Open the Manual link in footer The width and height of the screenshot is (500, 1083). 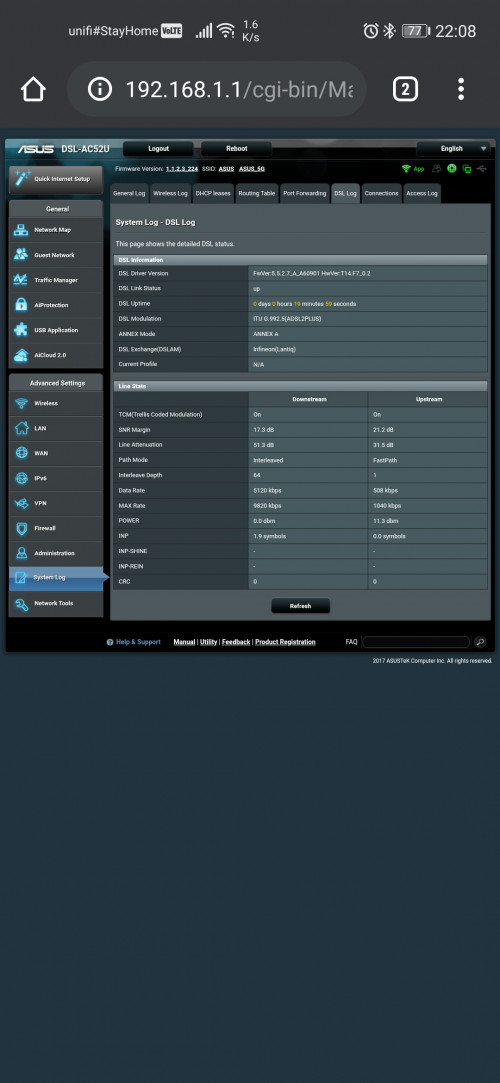coord(184,642)
